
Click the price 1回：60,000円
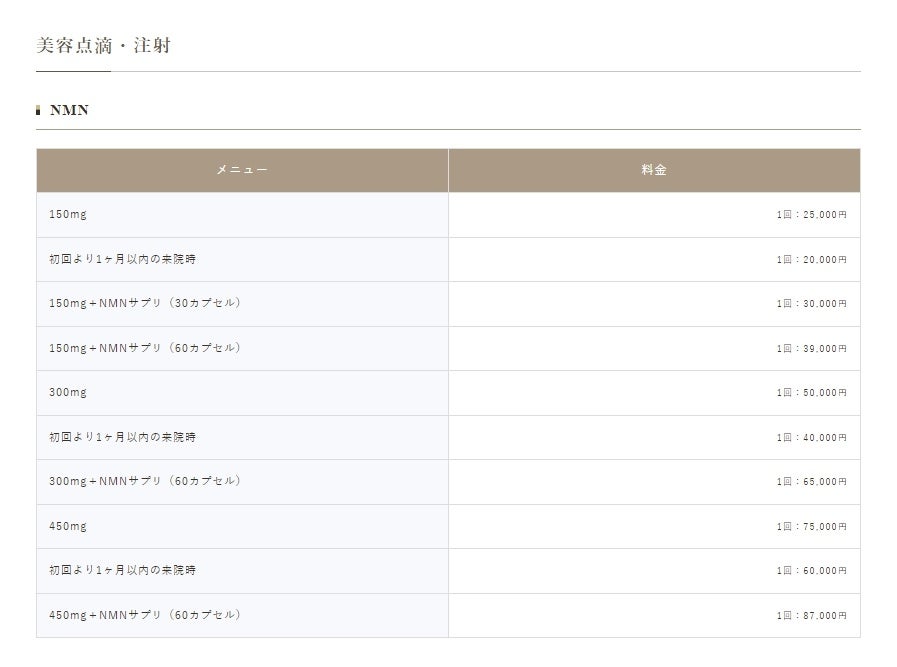(x=811, y=571)
